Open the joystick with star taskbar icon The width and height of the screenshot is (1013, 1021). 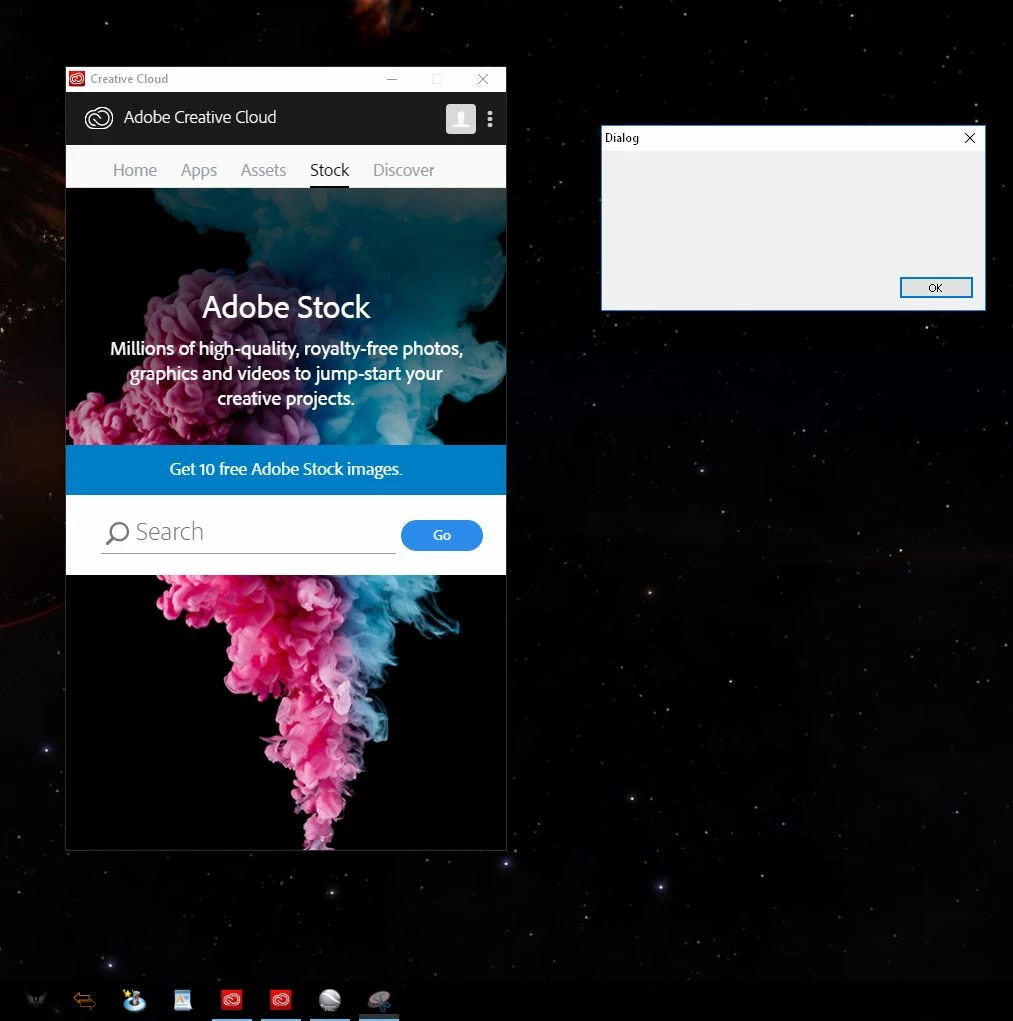[x=134, y=1000]
